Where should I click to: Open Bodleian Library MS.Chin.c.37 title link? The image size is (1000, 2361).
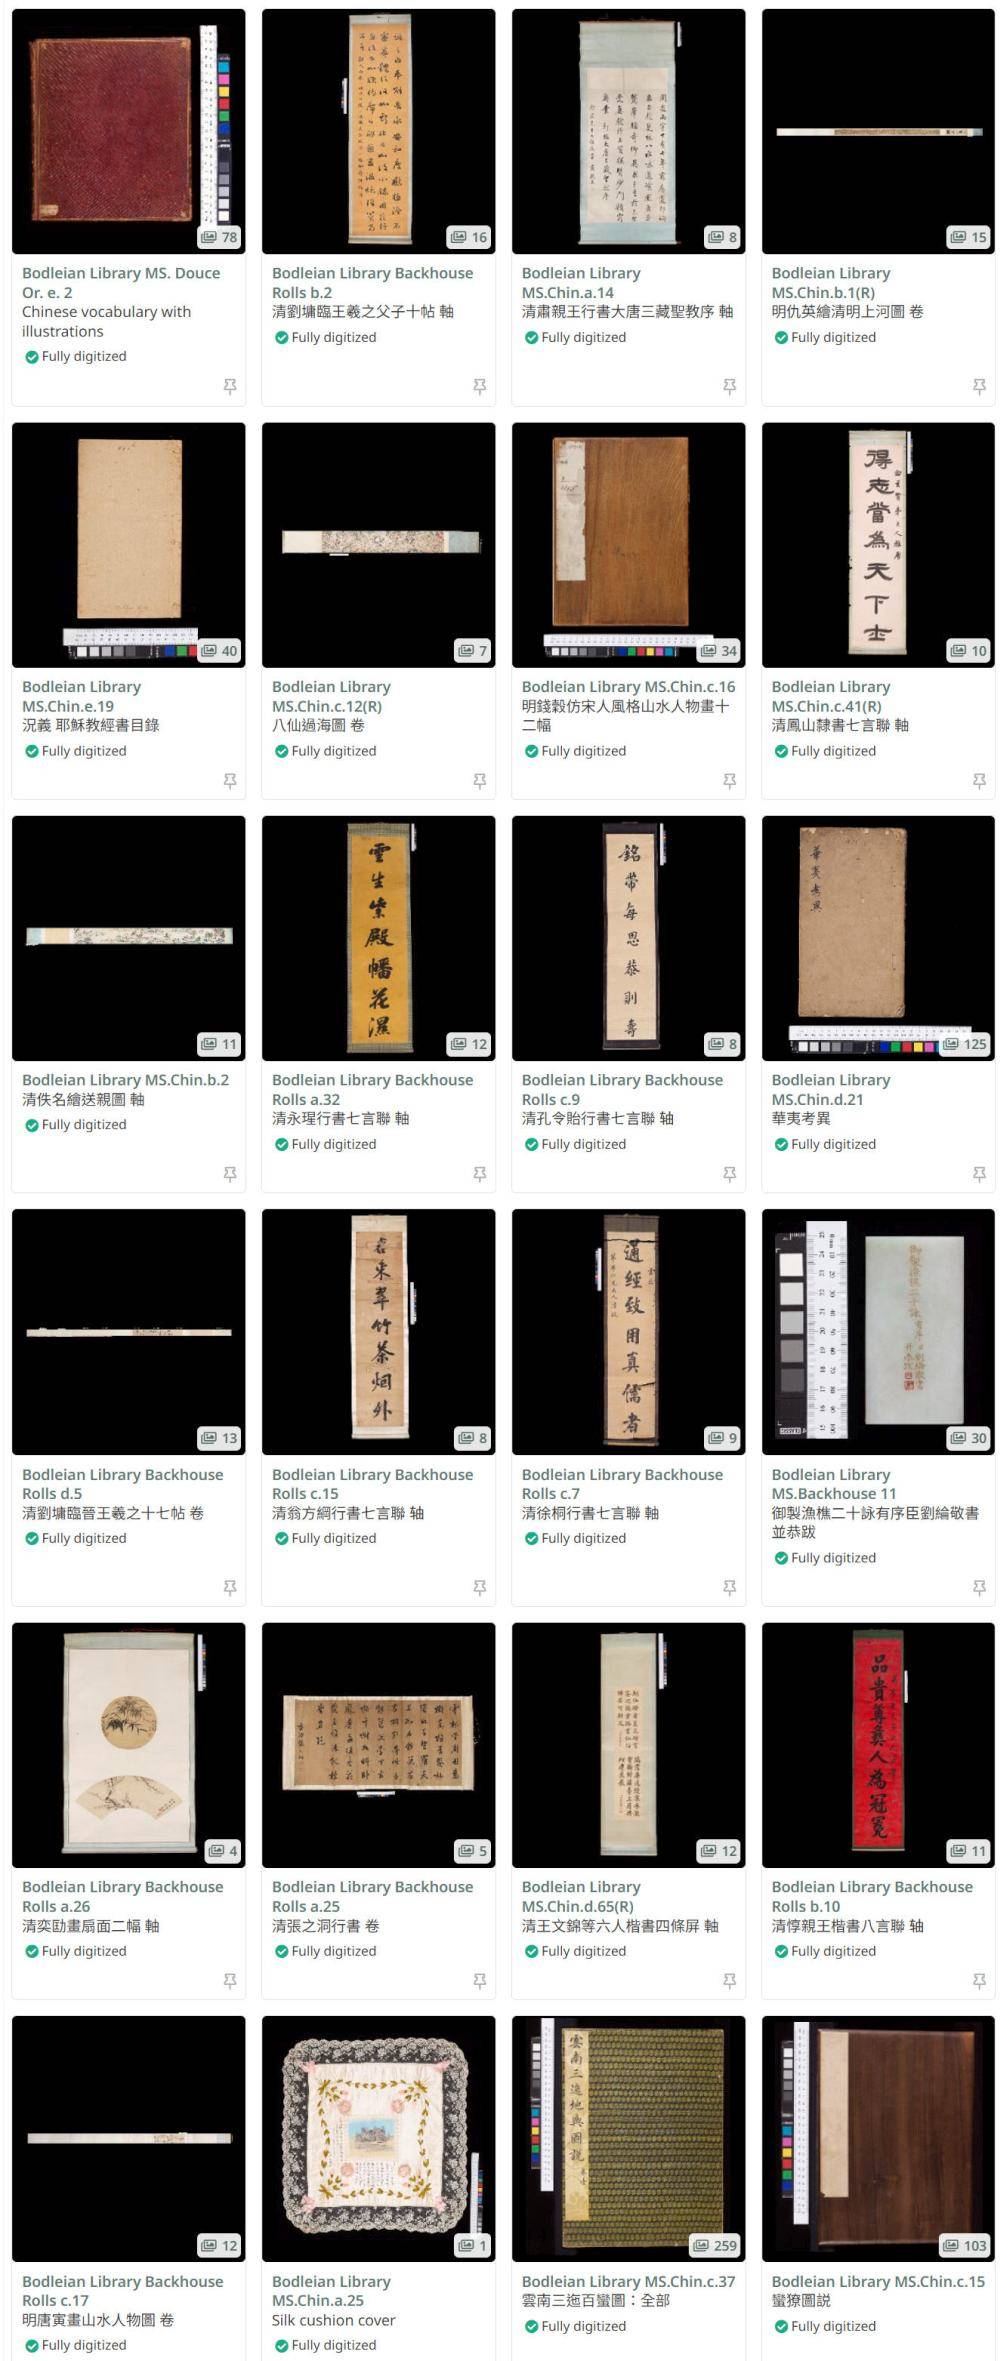pyautogui.click(x=628, y=2281)
